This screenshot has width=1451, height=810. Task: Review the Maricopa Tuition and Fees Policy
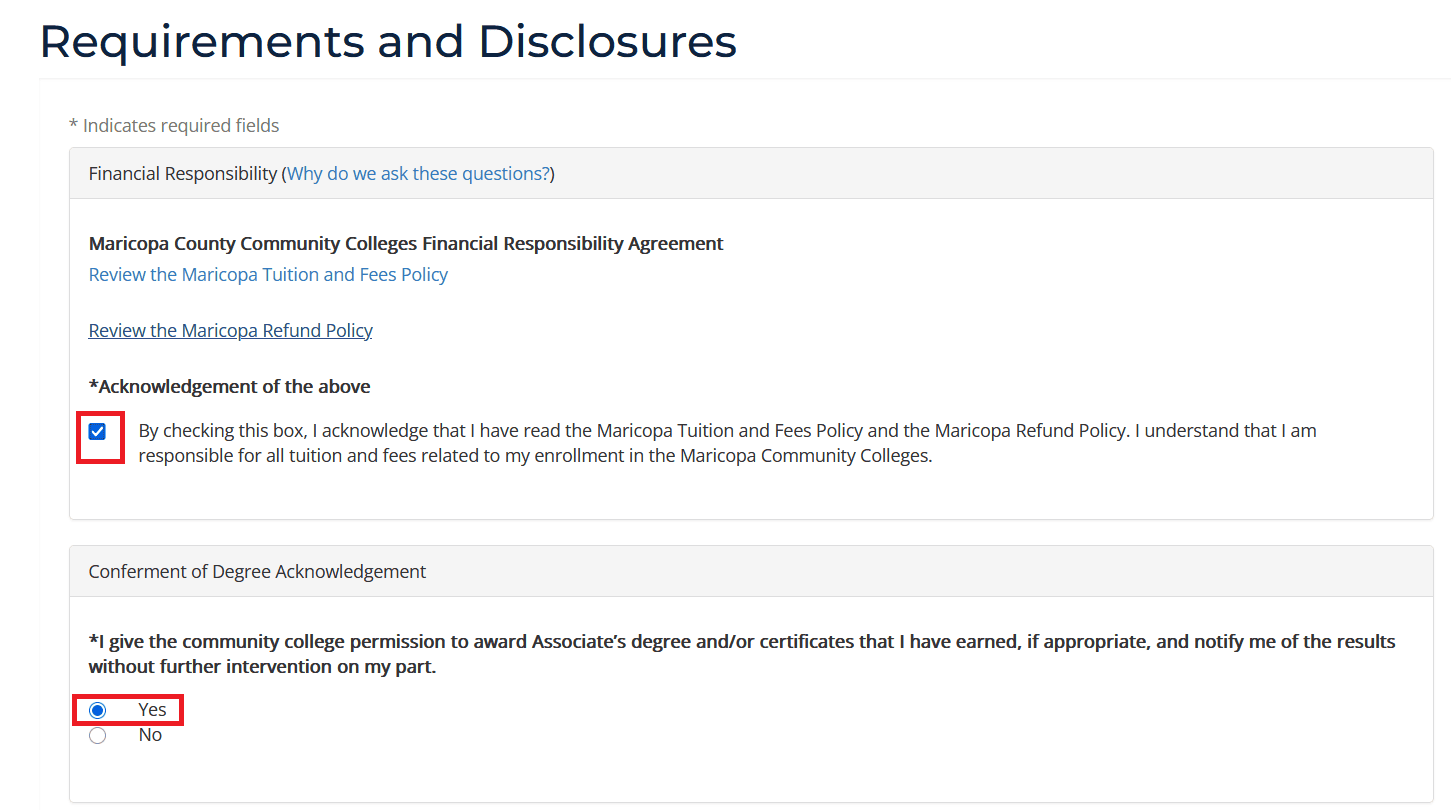tap(268, 275)
